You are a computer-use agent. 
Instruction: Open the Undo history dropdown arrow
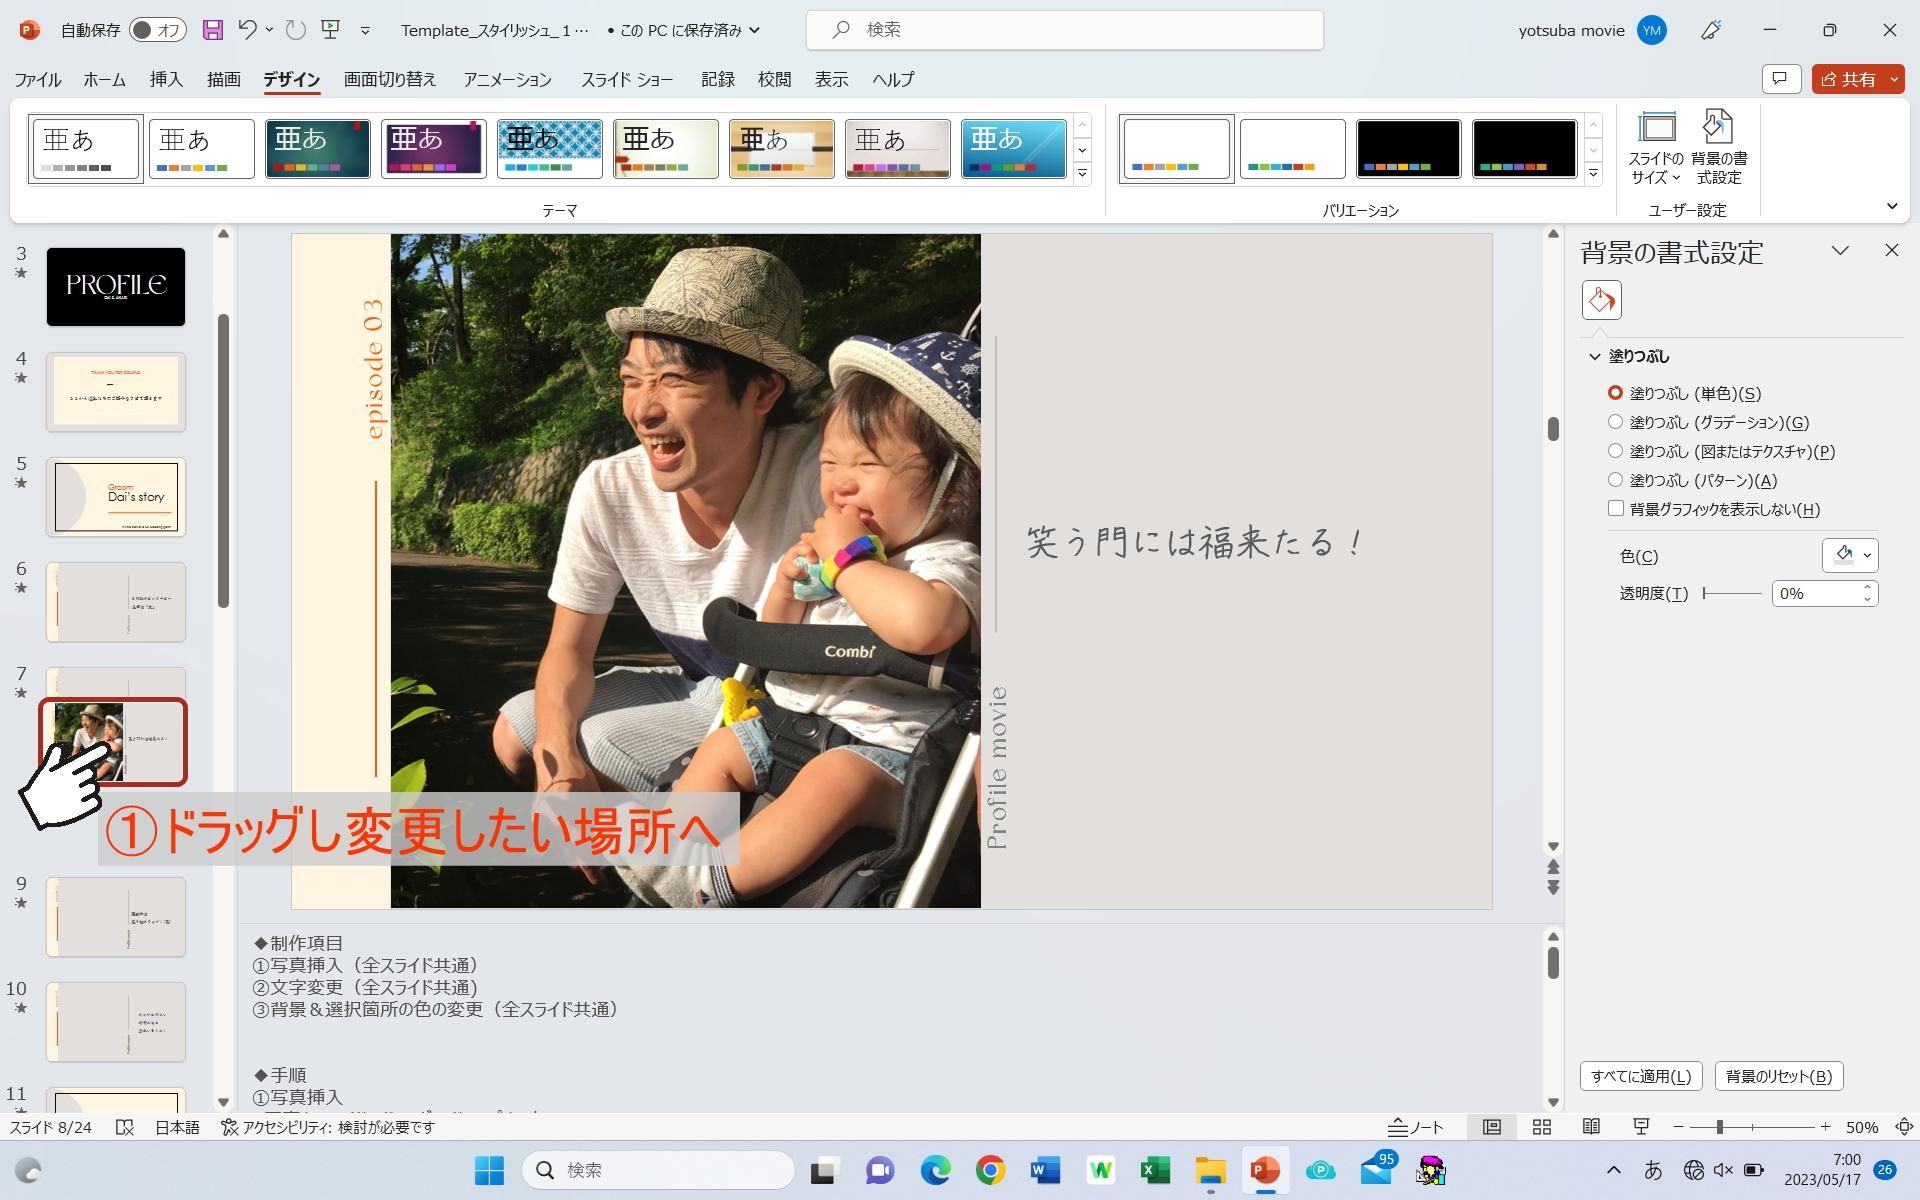click(269, 30)
